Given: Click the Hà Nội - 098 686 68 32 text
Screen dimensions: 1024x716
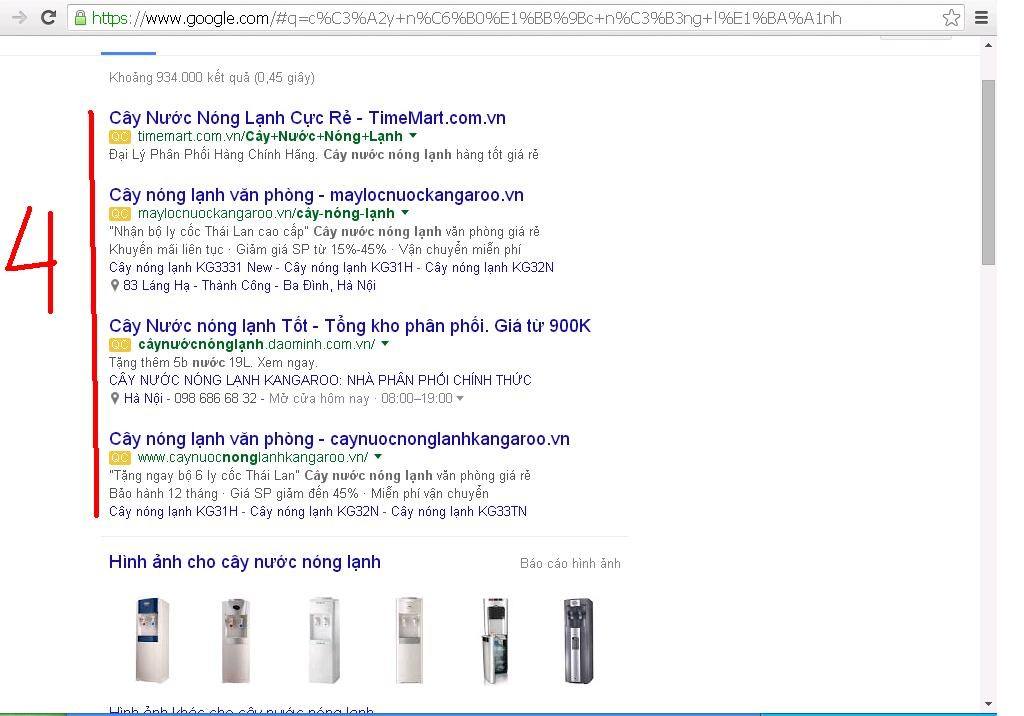Looking at the screenshot, I should tap(190, 398).
